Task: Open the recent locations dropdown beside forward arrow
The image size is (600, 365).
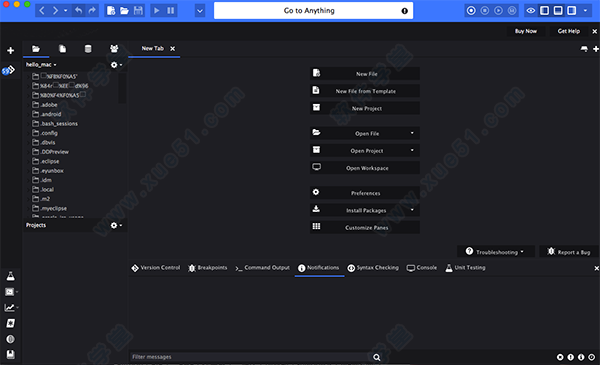Action: tap(65, 11)
